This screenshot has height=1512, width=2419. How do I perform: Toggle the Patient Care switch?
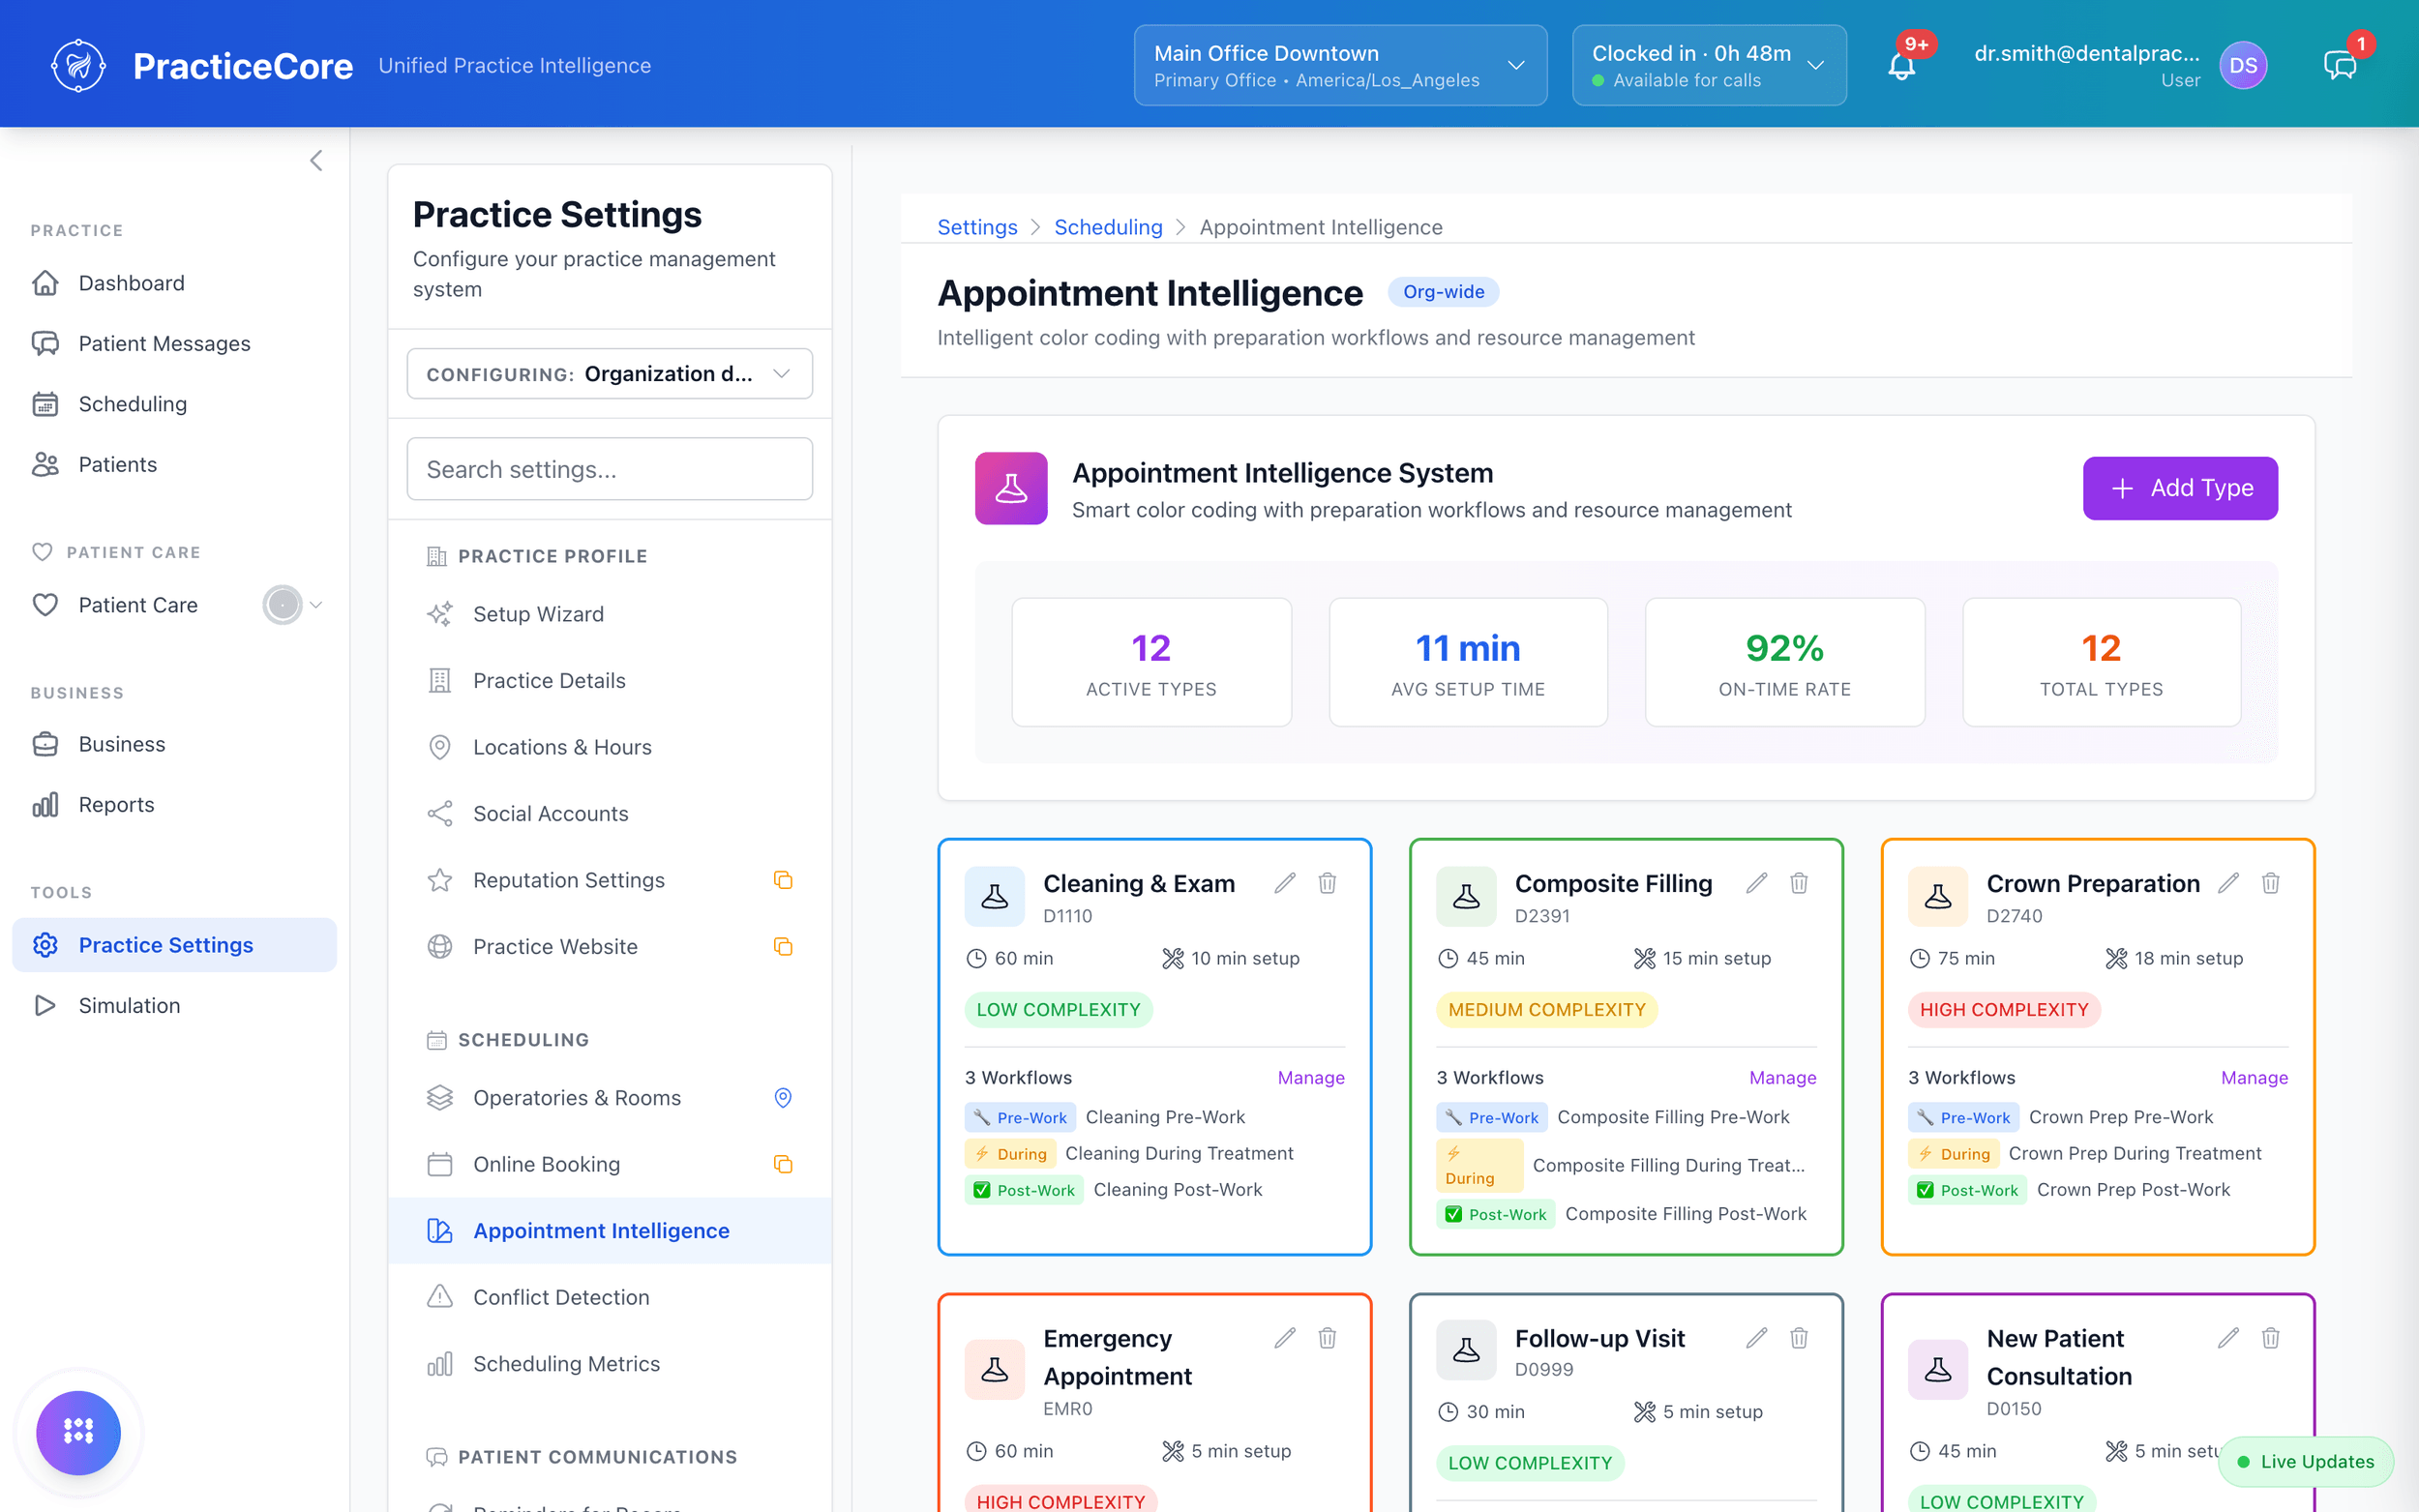(x=282, y=605)
